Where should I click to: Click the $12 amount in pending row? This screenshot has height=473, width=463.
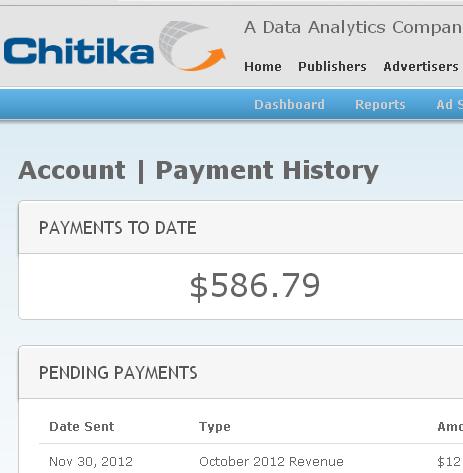450,462
